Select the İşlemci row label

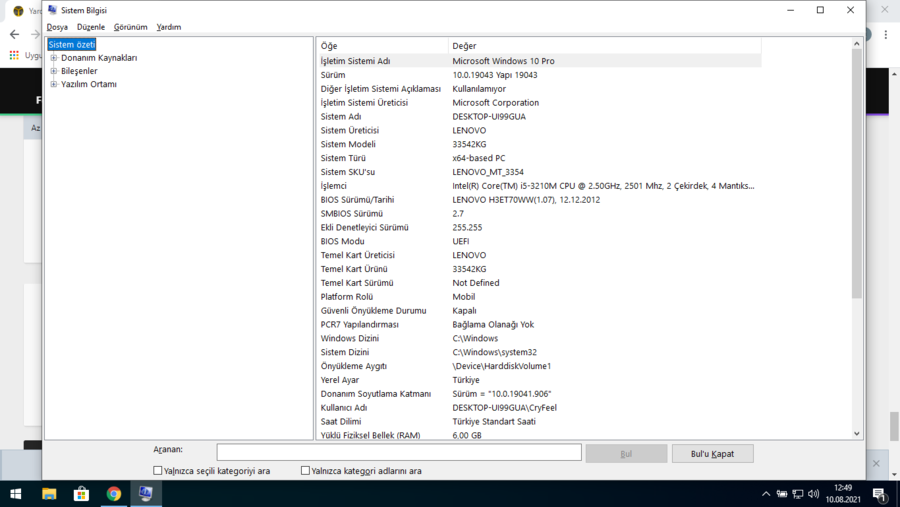333,186
